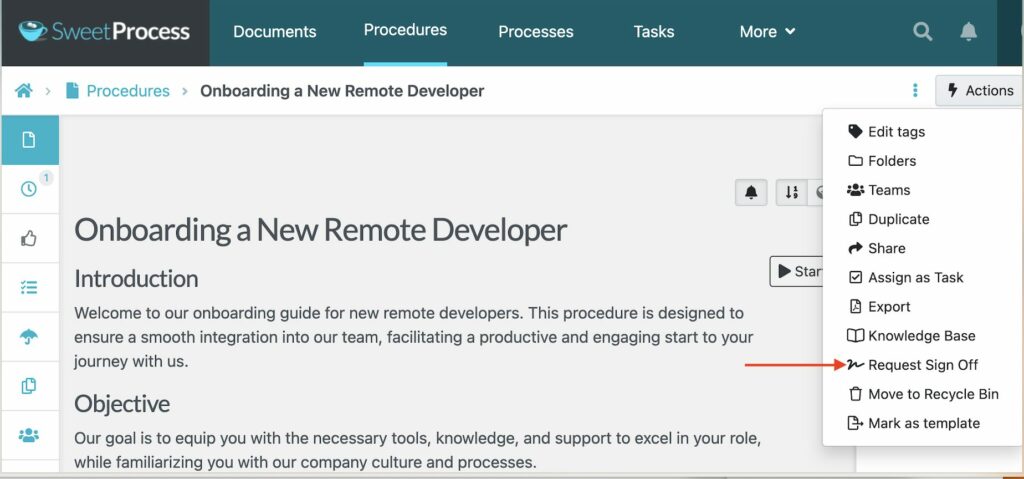1024x479 pixels.
Task: Click the Start button beside Introduction
Action: (796, 271)
